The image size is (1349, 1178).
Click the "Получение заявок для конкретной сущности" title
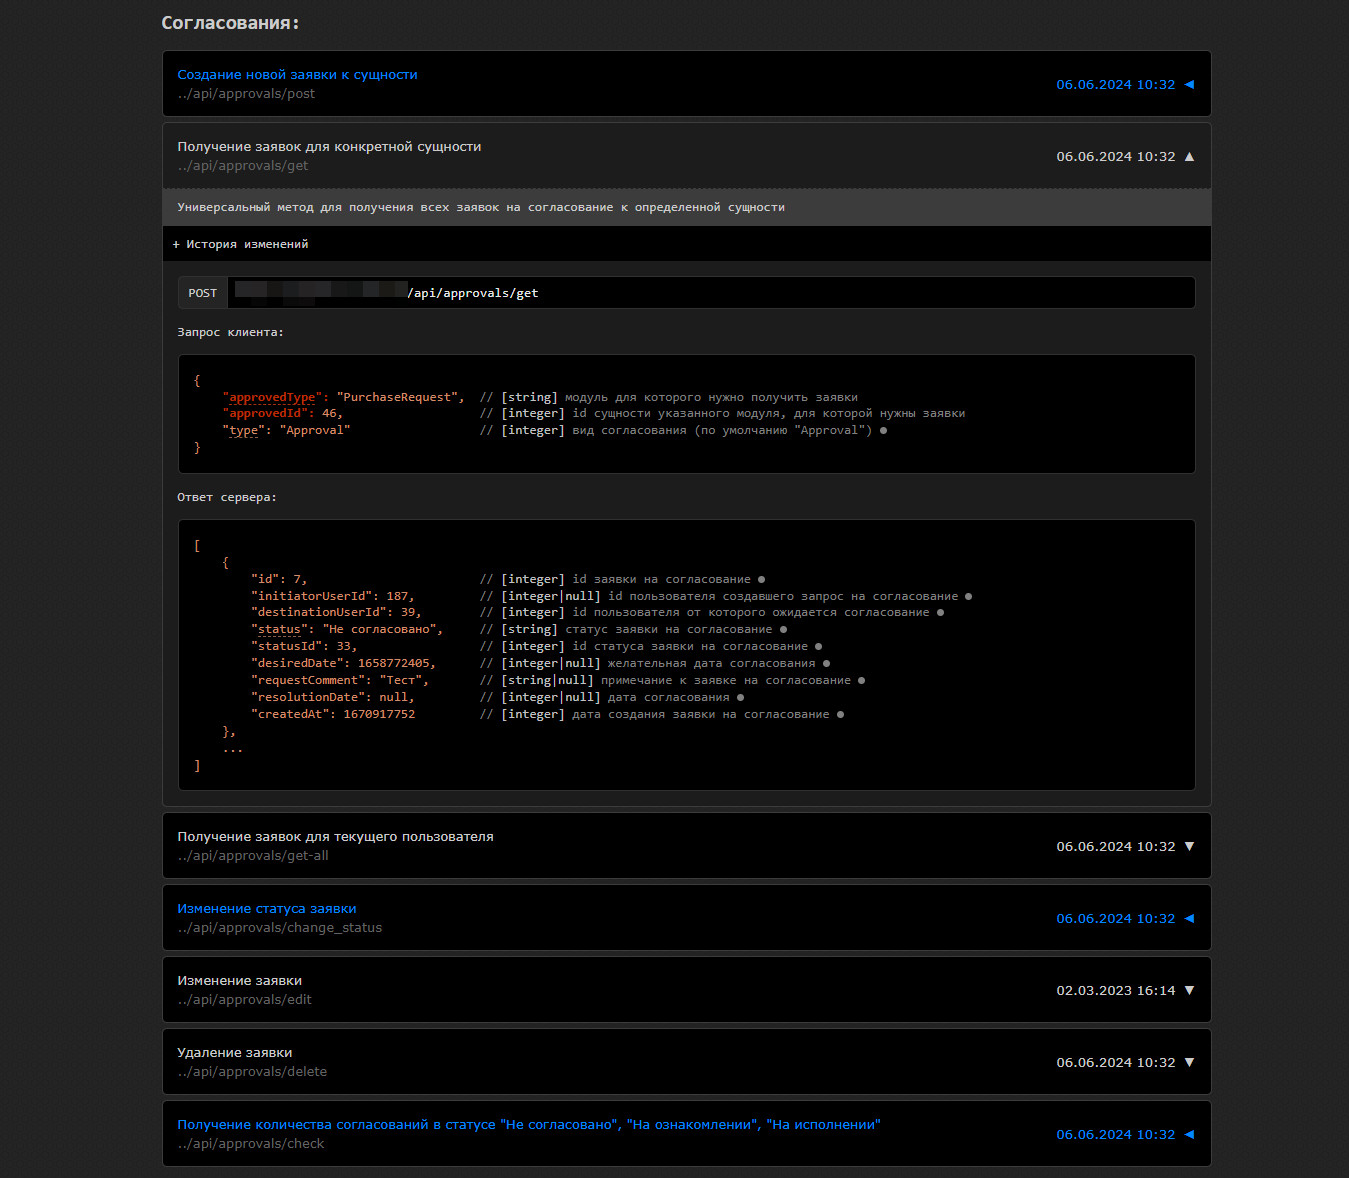point(329,147)
